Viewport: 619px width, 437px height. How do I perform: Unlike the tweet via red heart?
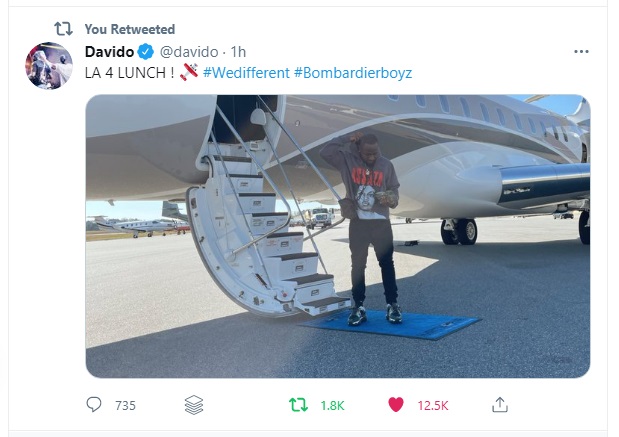396,404
